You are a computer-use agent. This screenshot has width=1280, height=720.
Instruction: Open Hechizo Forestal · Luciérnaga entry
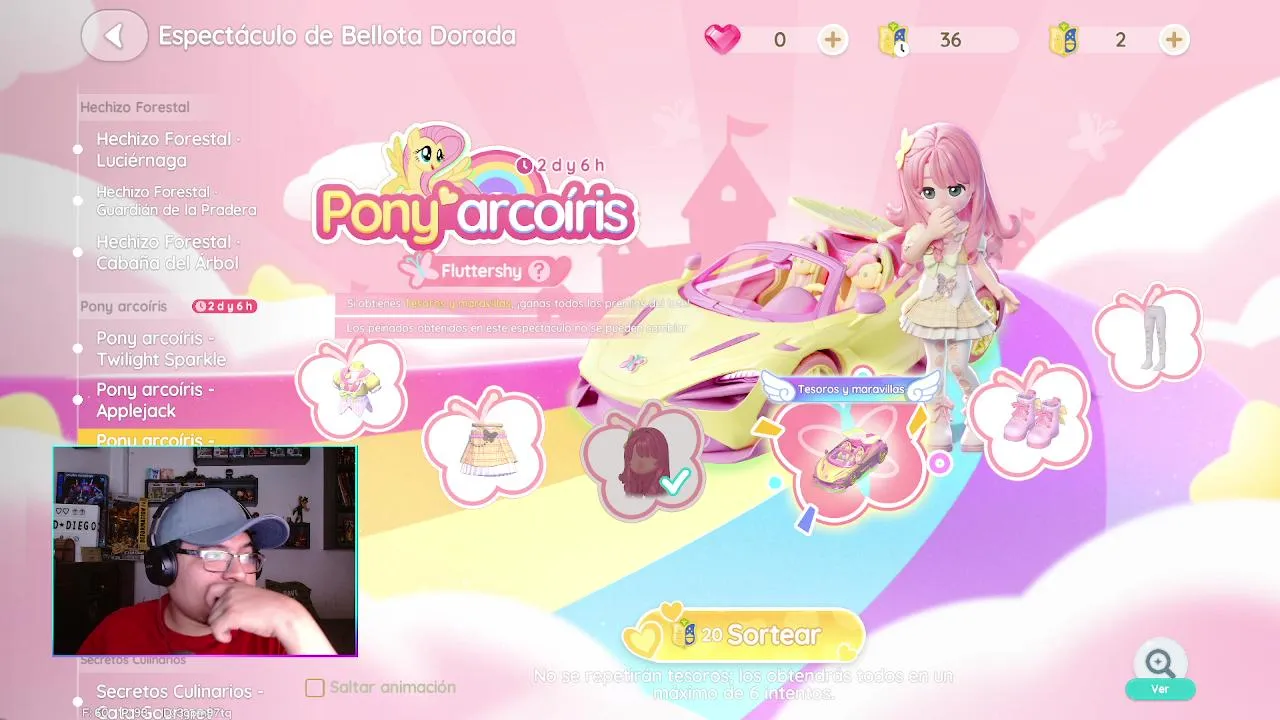point(168,149)
